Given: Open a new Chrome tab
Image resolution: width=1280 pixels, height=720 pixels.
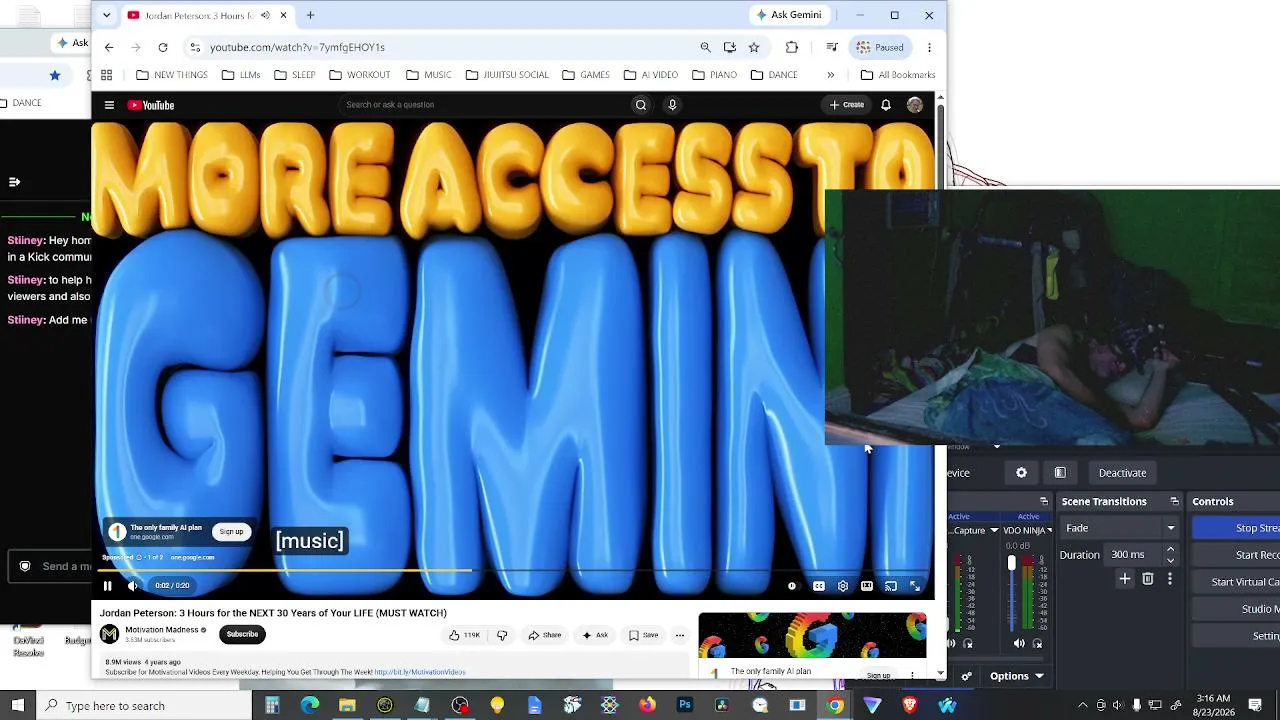Looking at the screenshot, I should click(311, 15).
